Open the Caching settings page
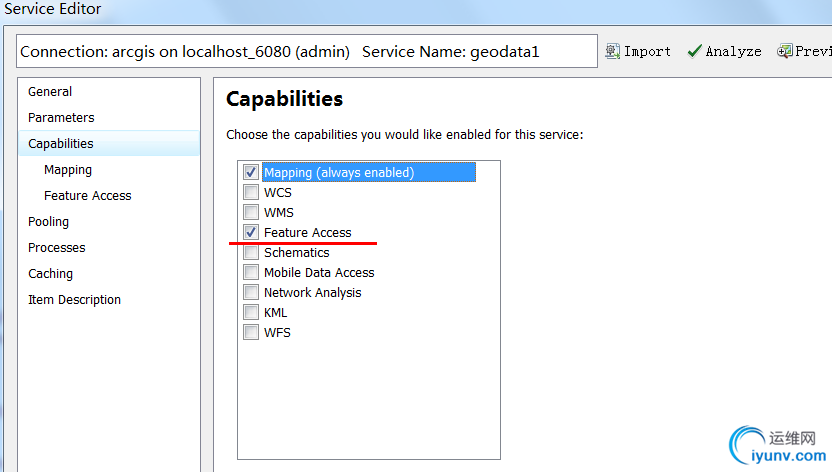Image resolution: width=832 pixels, height=472 pixels. tap(50, 273)
